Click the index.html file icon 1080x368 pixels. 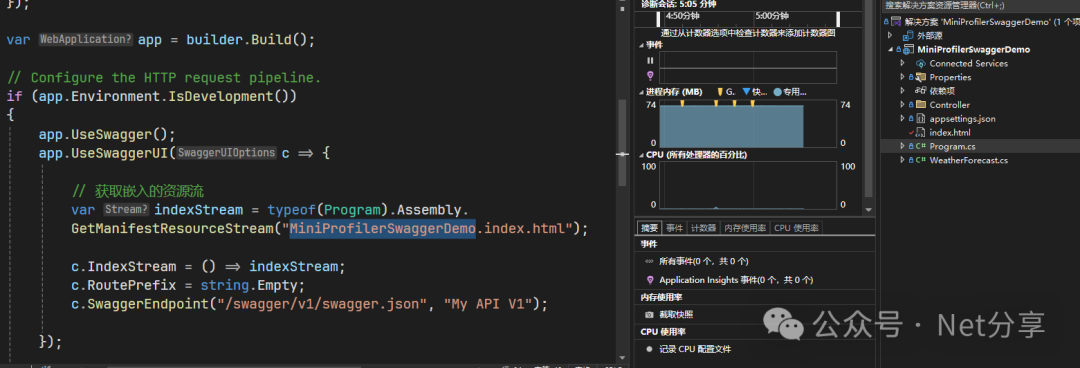point(921,132)
